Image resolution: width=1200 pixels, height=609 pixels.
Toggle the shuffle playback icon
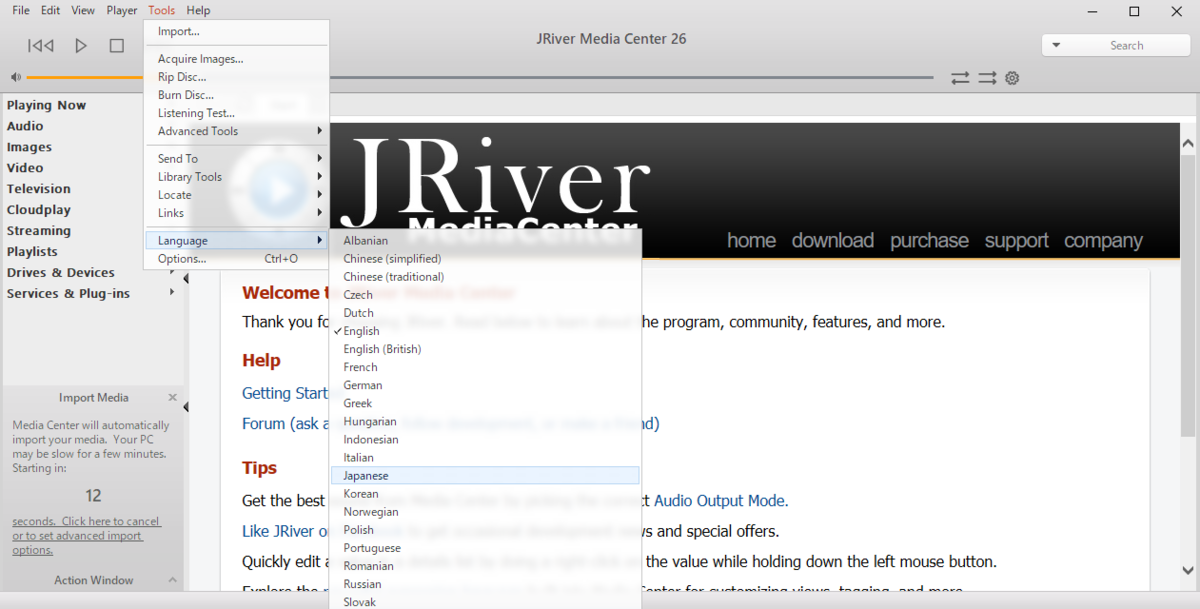(x=987, y=77)
